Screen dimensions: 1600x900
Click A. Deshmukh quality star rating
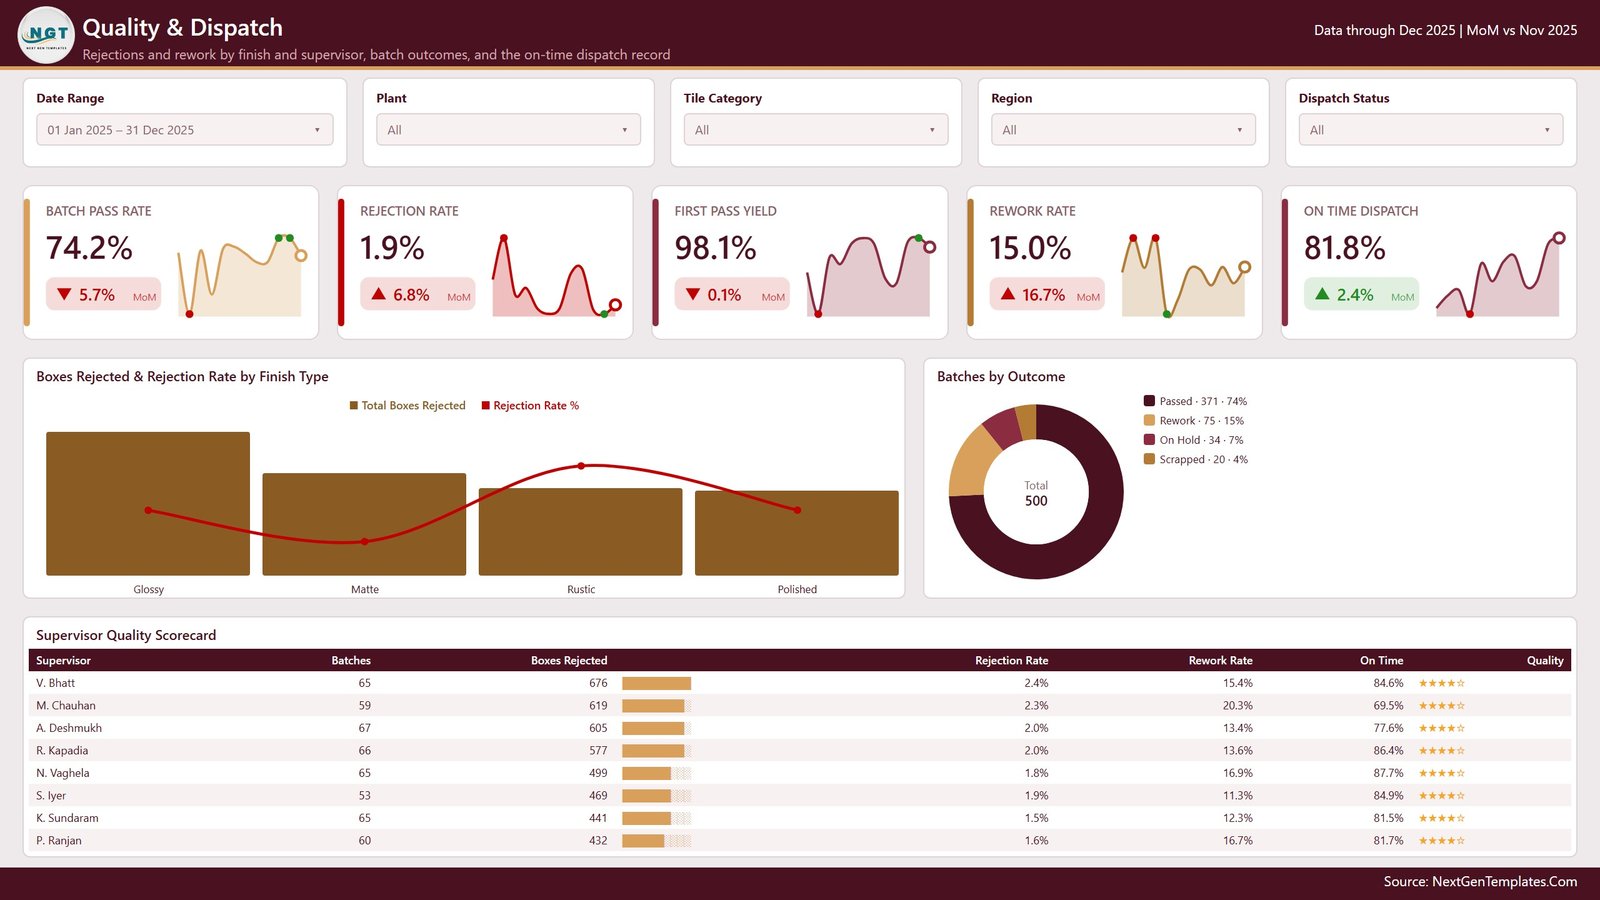[x=1442, y=728]
